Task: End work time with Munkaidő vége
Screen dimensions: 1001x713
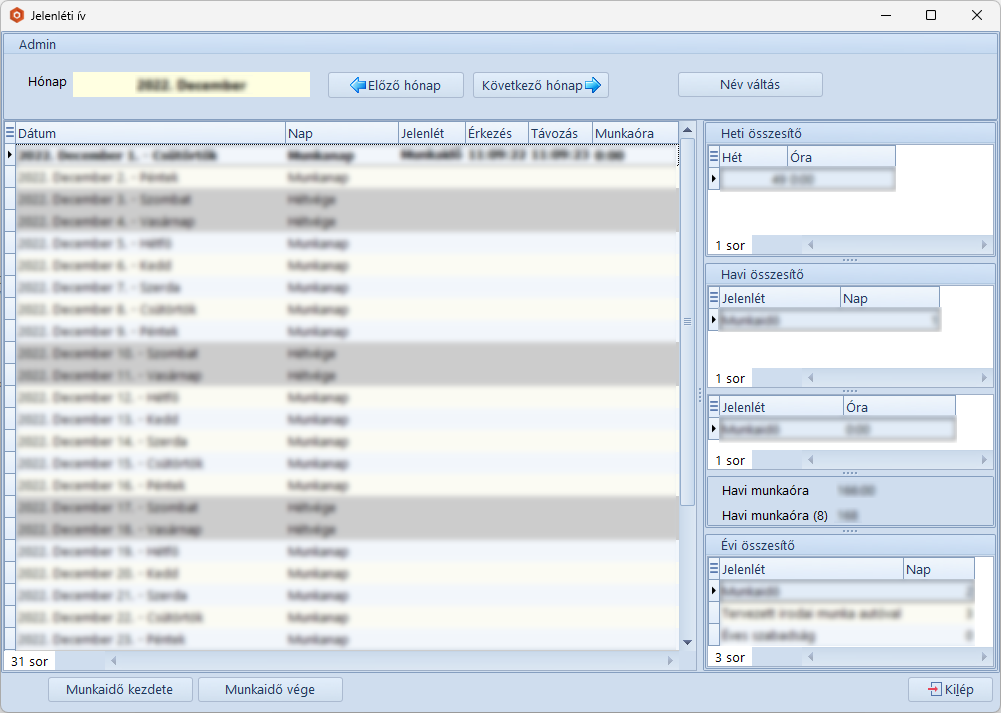Action: [x=270, y=690]
